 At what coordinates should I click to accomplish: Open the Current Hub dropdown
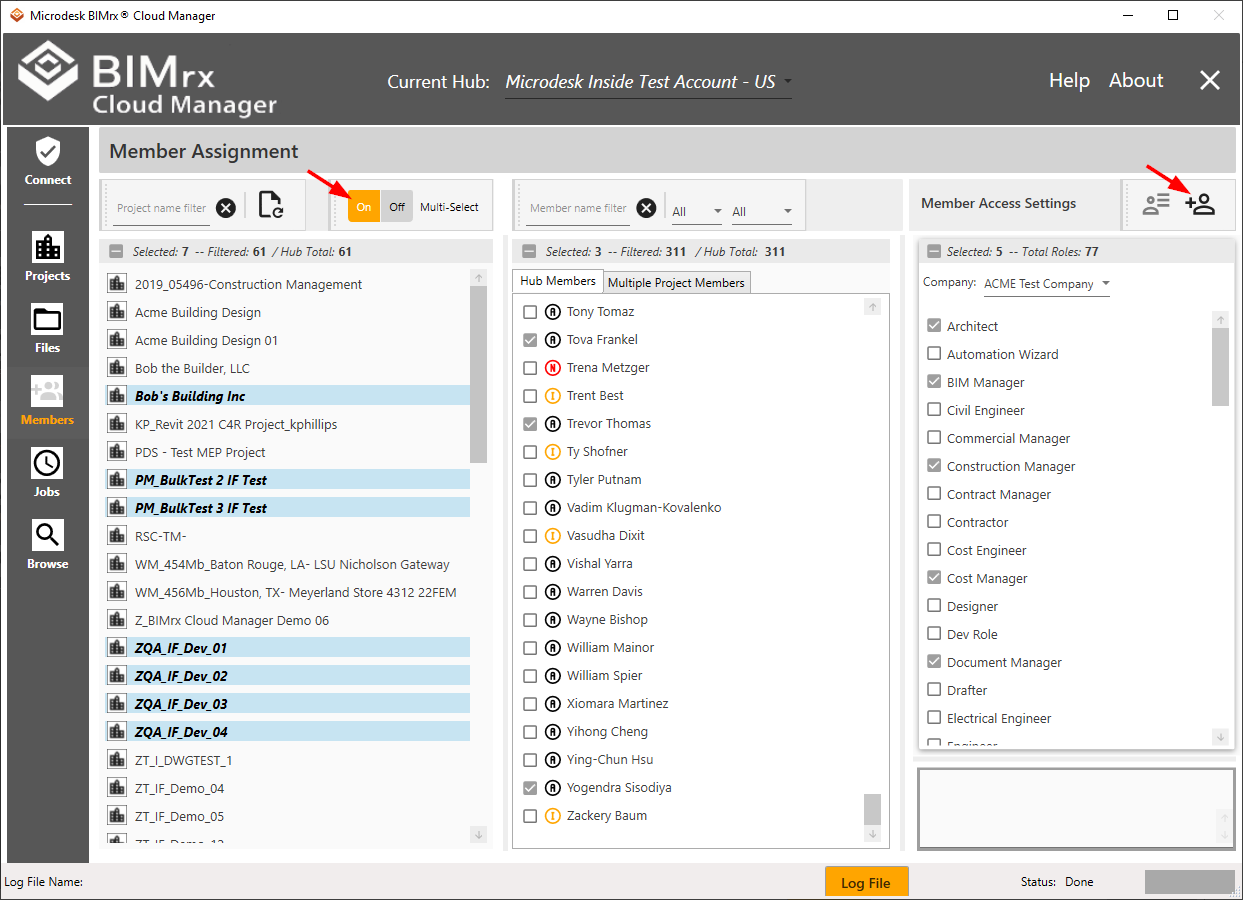[648, 82]
